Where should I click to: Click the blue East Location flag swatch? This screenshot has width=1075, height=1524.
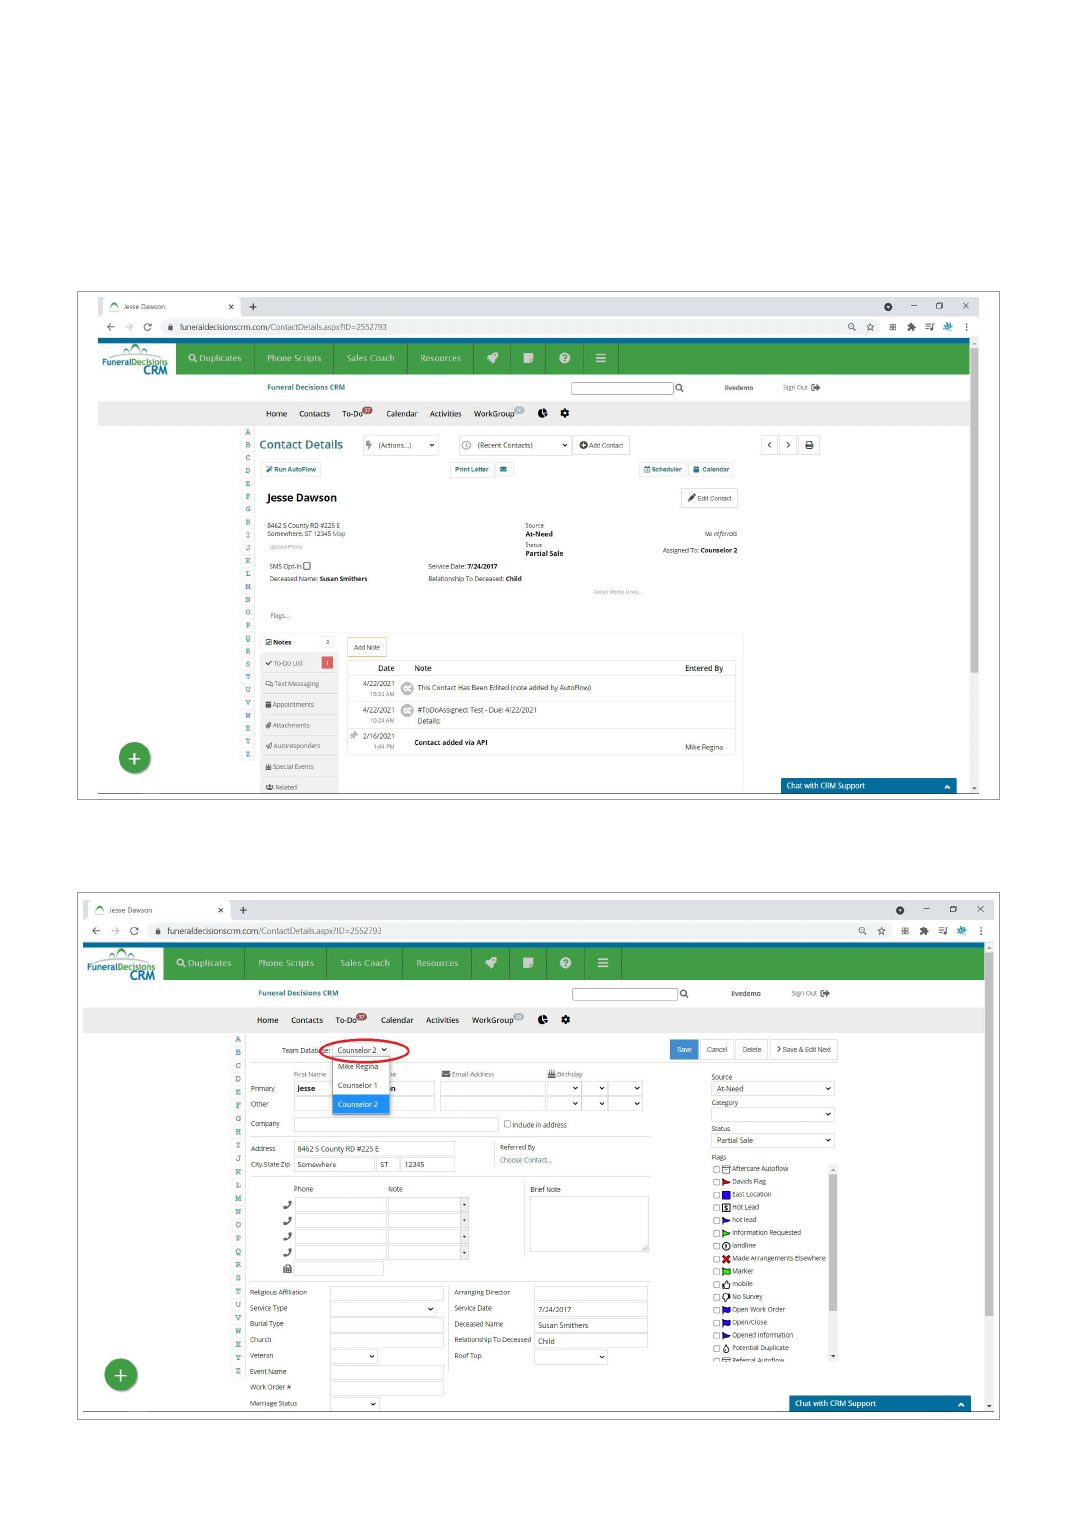(x=726, y=1195)
